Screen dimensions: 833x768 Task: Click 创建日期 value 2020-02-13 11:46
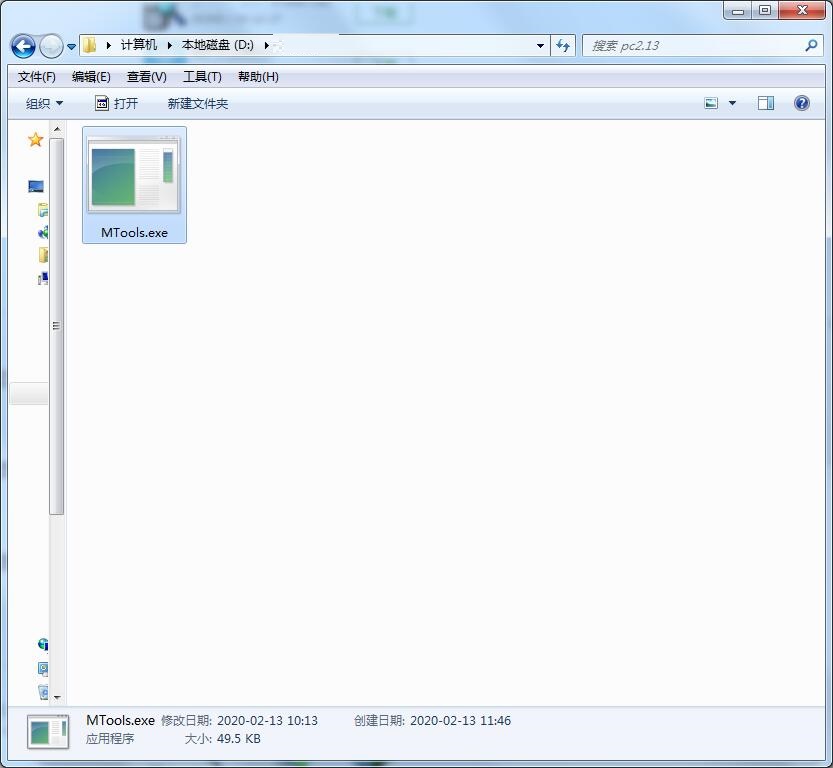[x=461, y=721]
